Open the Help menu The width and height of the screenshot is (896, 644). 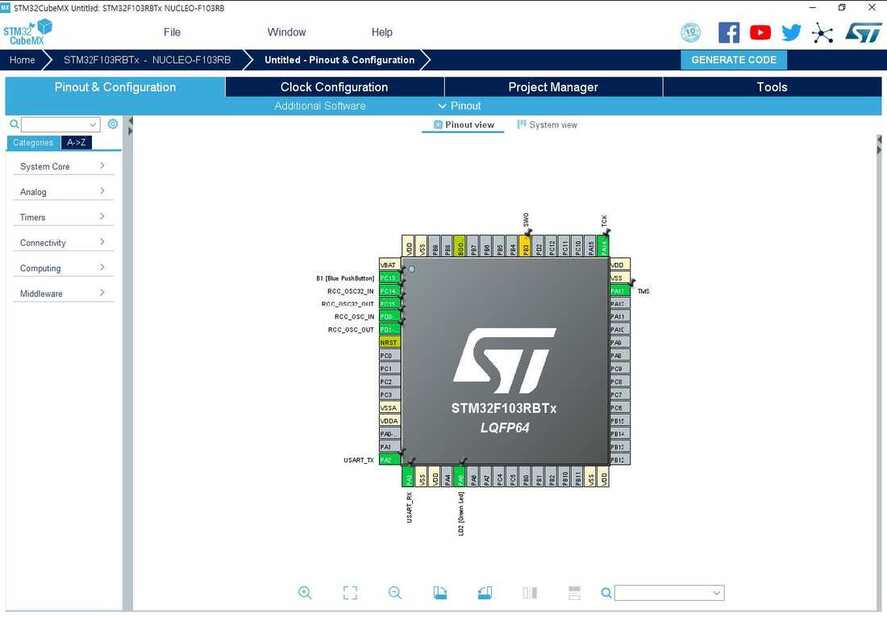382,33
